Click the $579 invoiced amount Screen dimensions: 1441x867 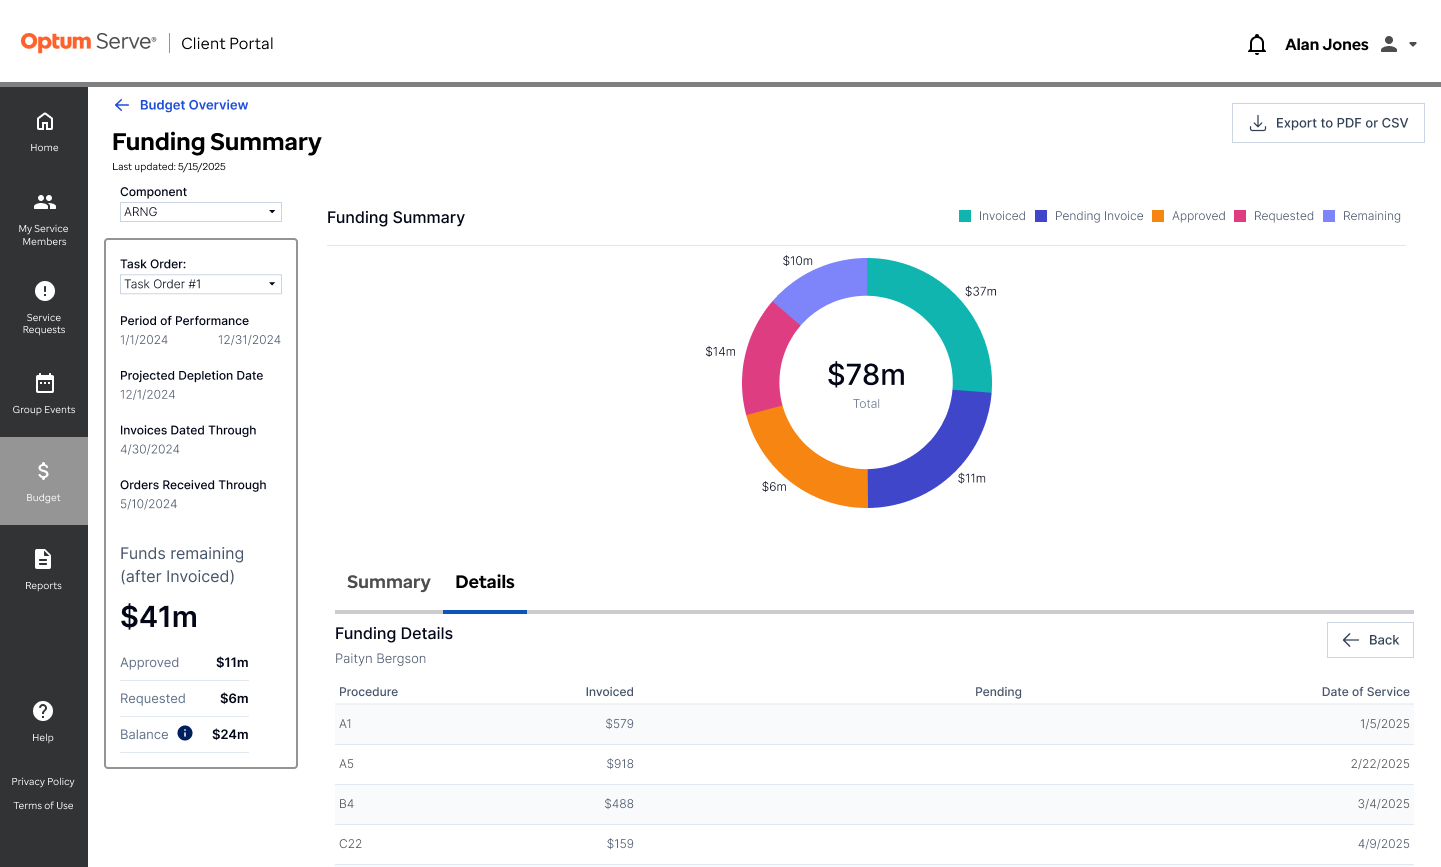click(x=619, y=724)
